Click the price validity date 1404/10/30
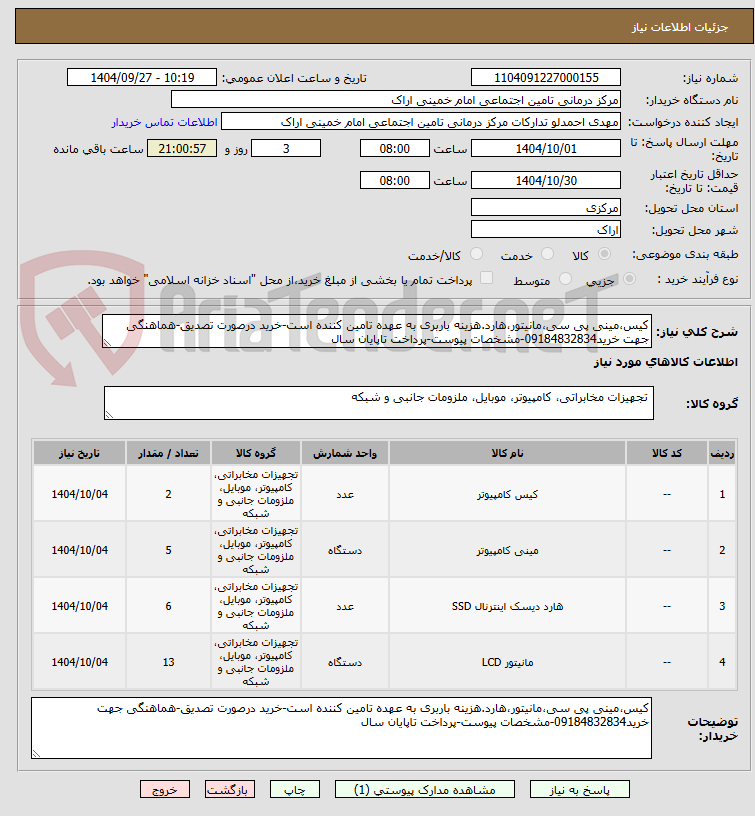The width and height of the screenshot is (755, 816). pyautogui.click(x=546, y=181)
